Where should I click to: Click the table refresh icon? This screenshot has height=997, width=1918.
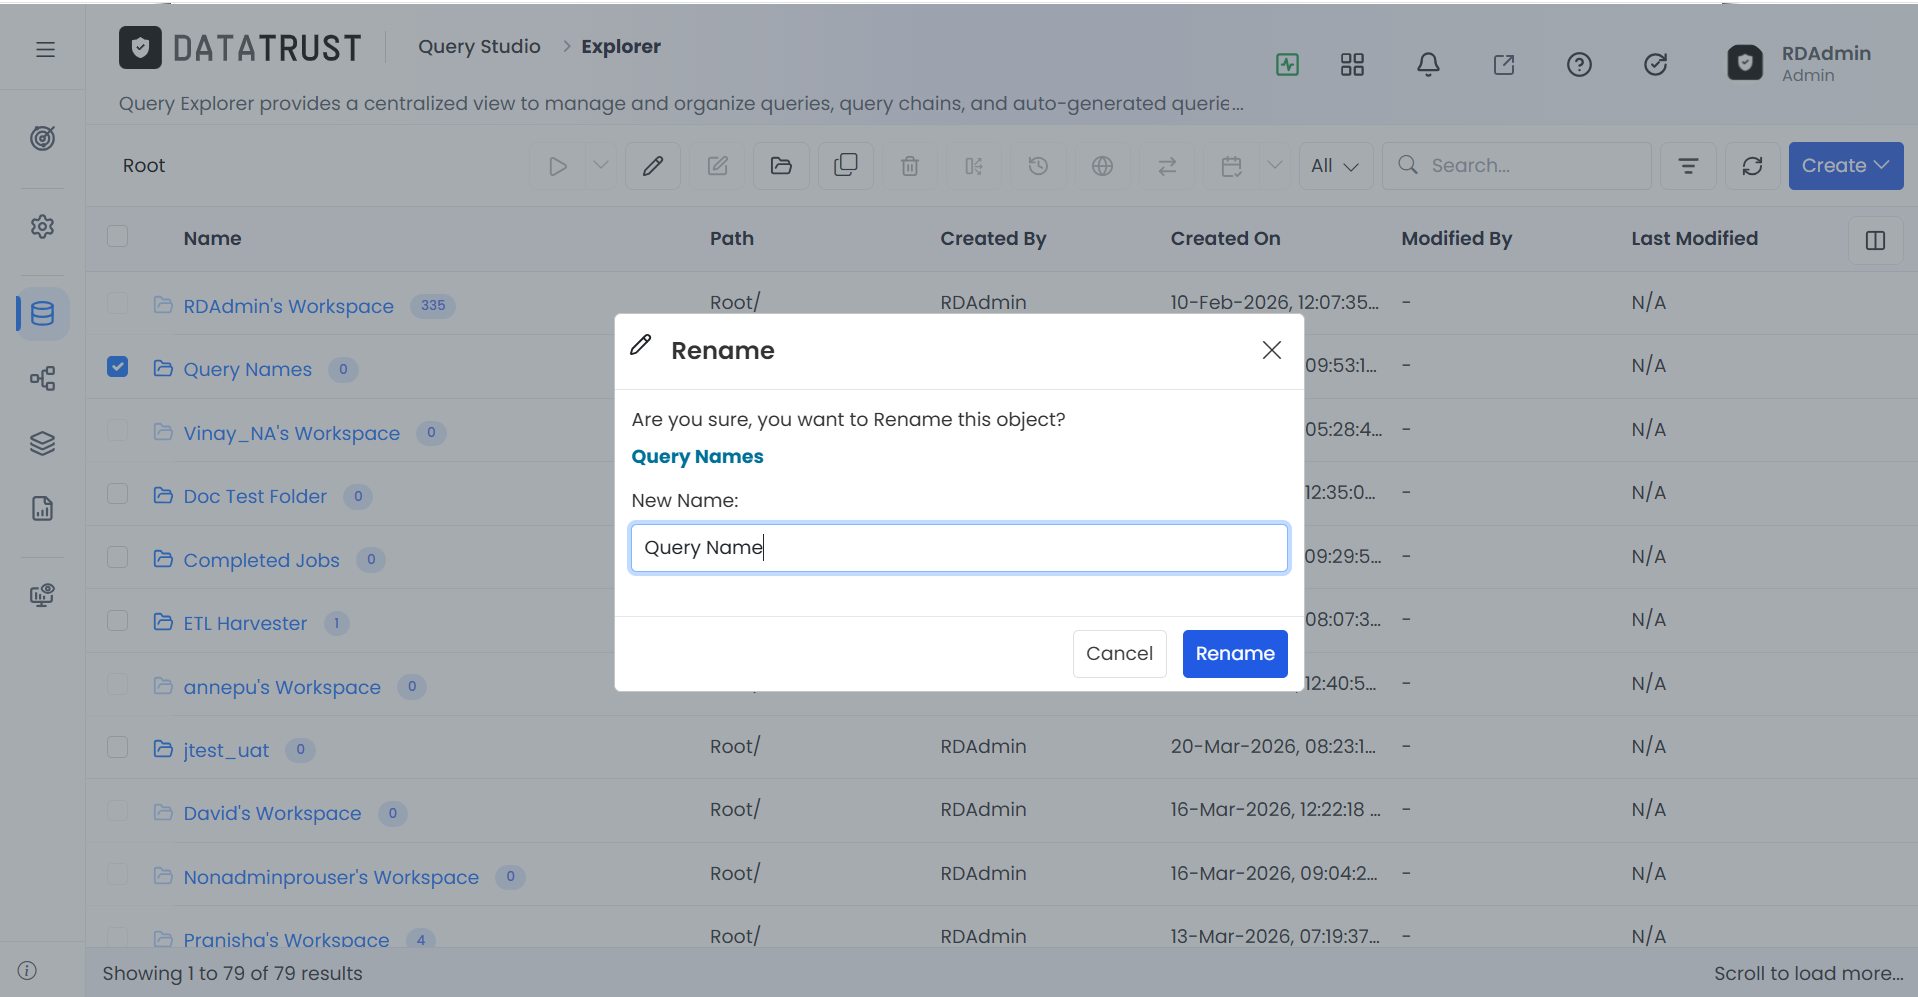(1752, 166)
